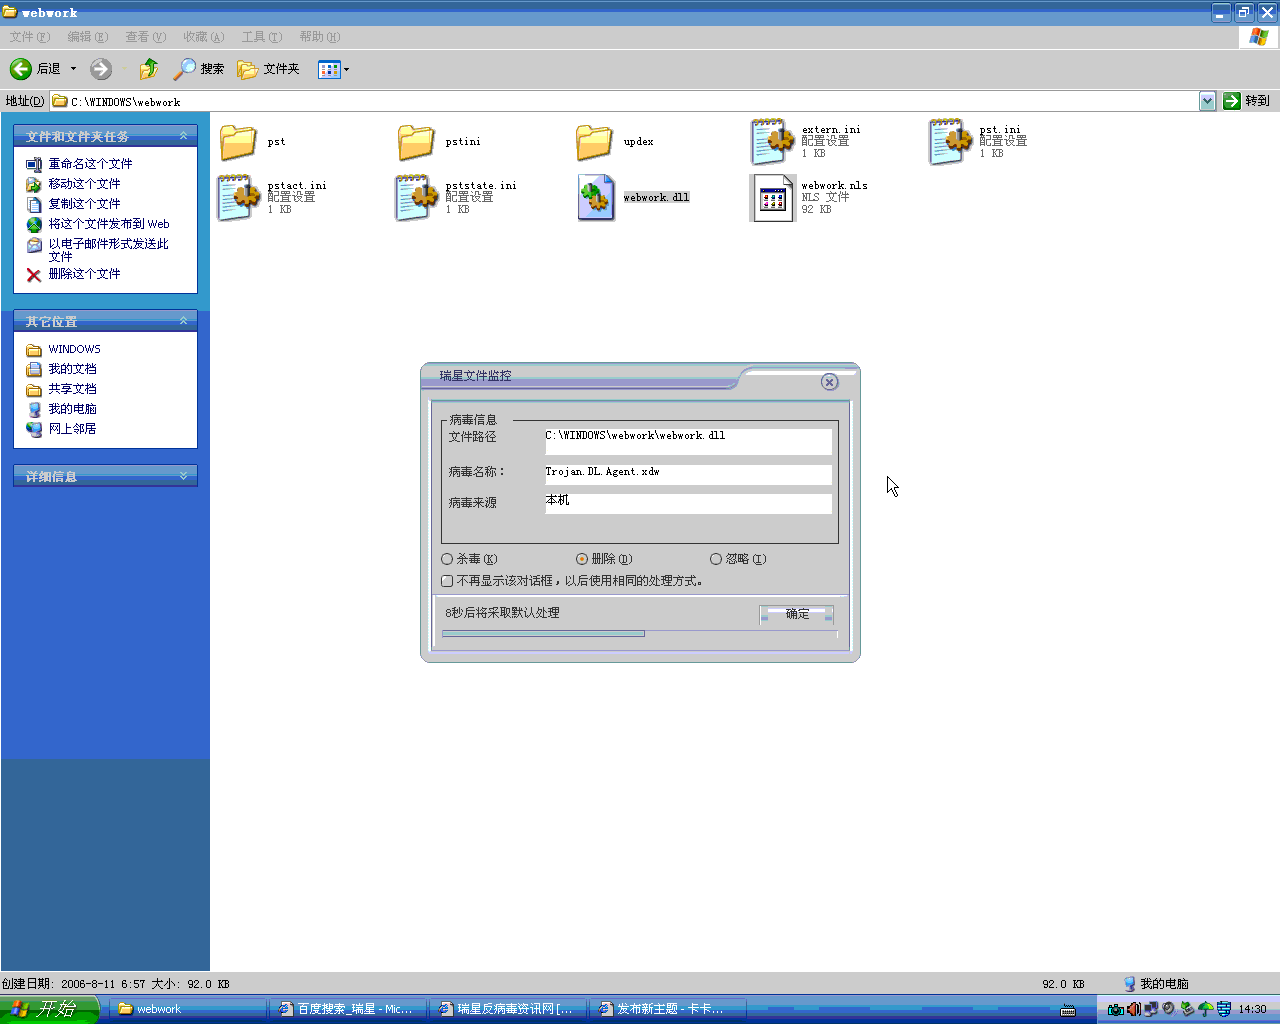Open the 收藏 (Favorites) menu

point(203,37)
